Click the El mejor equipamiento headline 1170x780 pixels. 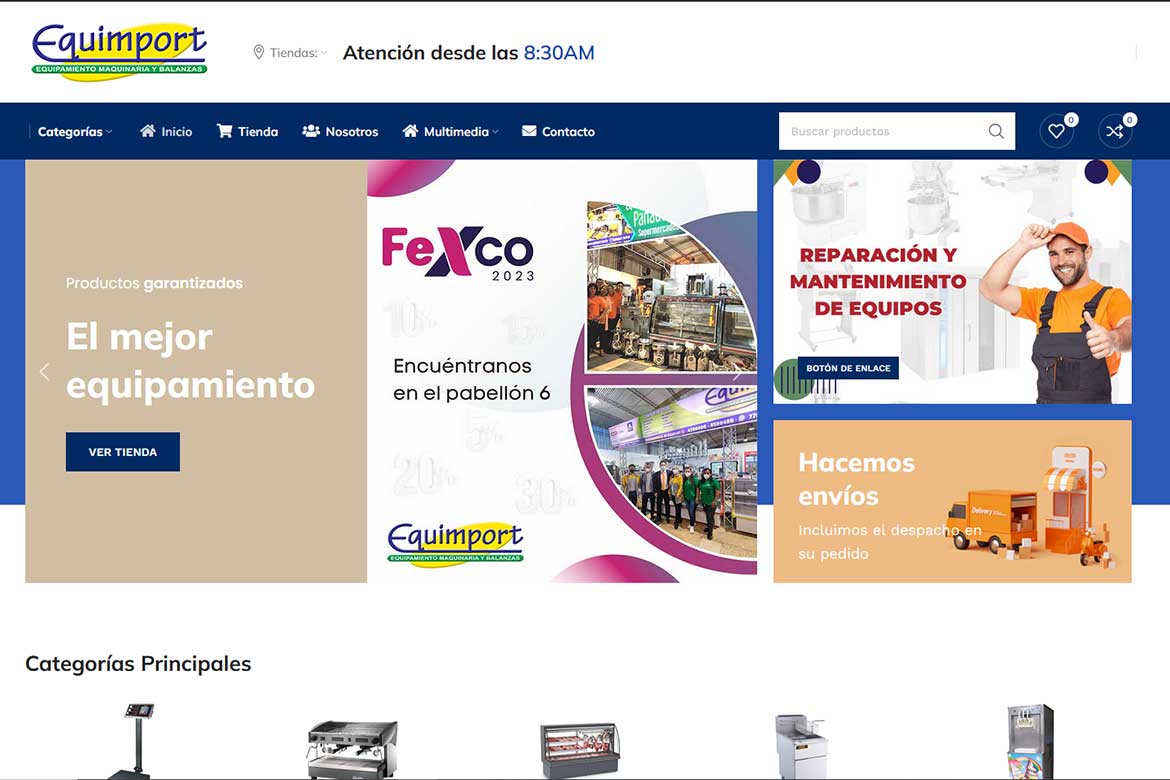tap(190, 361)
